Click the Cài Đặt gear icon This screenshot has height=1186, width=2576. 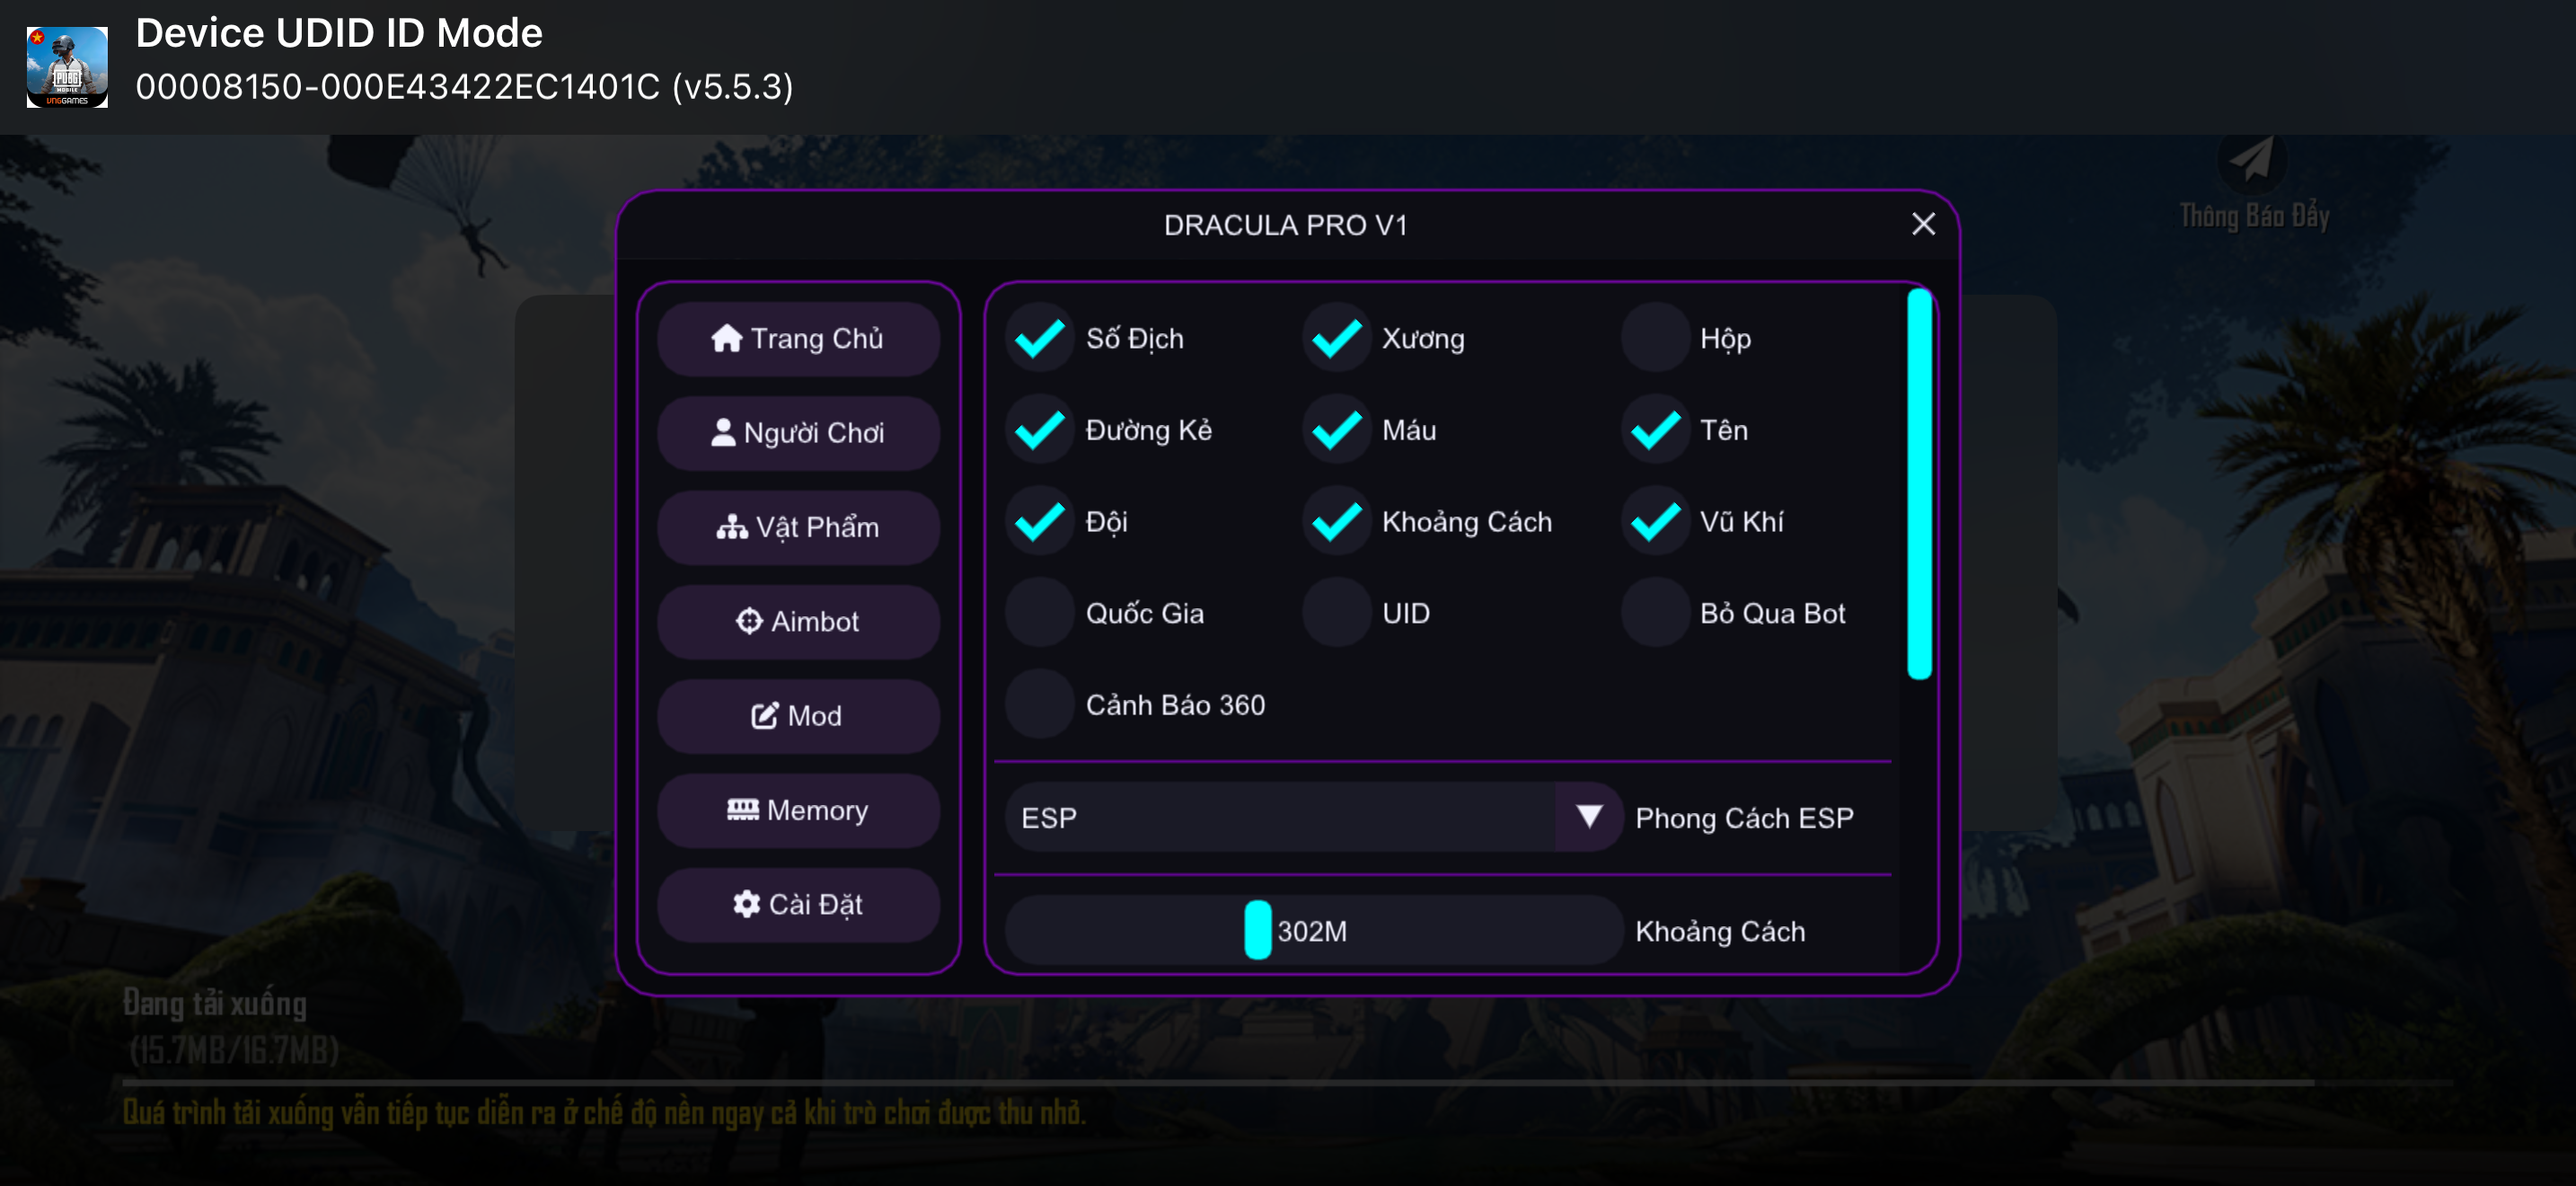coord(746,904)
